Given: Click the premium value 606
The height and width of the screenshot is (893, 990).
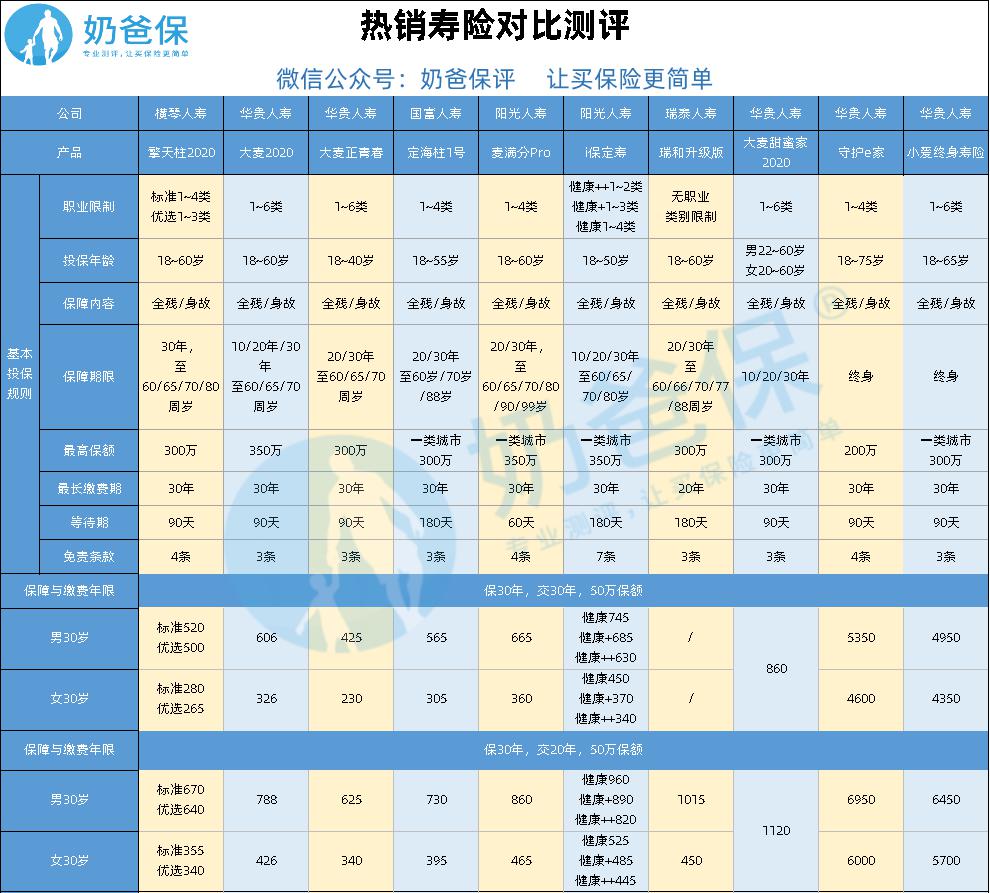Looking at the screenshot, I should click(x=266, y=638).
